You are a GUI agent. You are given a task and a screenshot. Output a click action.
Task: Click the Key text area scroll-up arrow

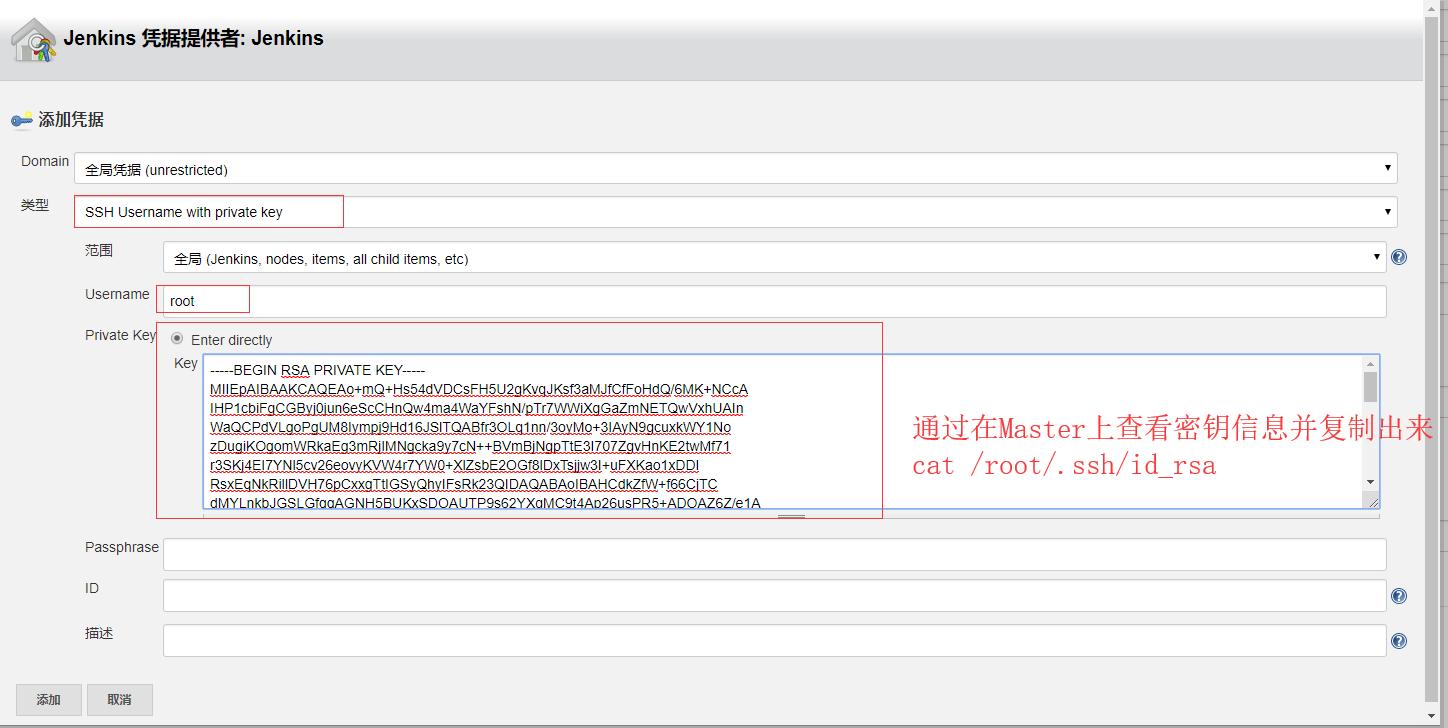pos(1370,363)
